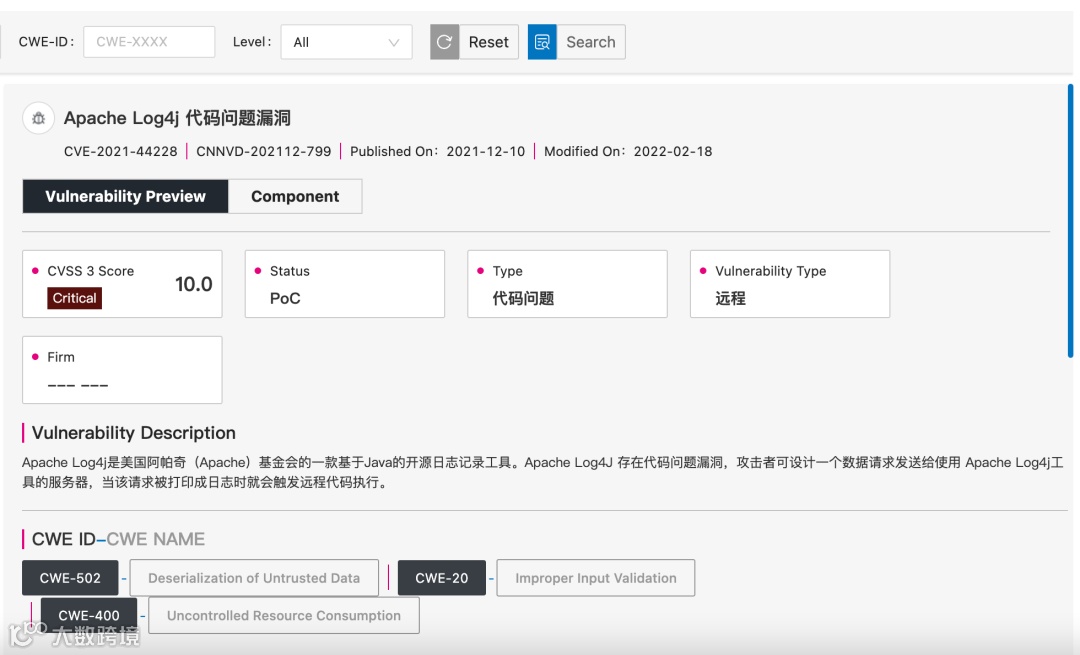Image resolution: width=1080 pixels, height=655 pixels.
Task: Click the CWE-ID: label
Action: [x=46, y=42]
